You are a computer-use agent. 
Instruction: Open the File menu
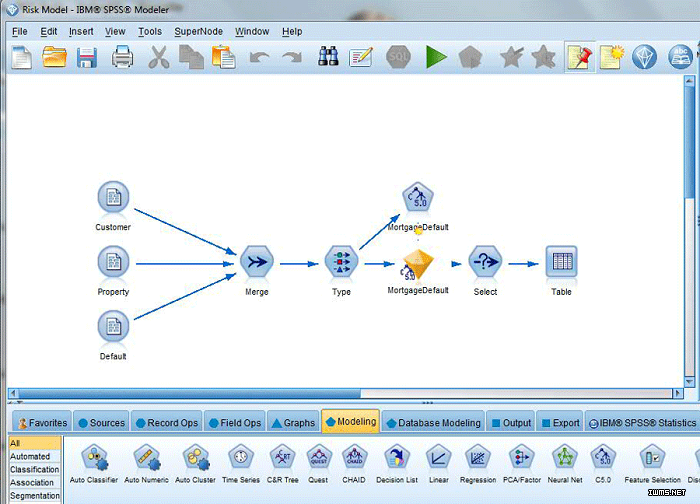click(x=20, y=32)
